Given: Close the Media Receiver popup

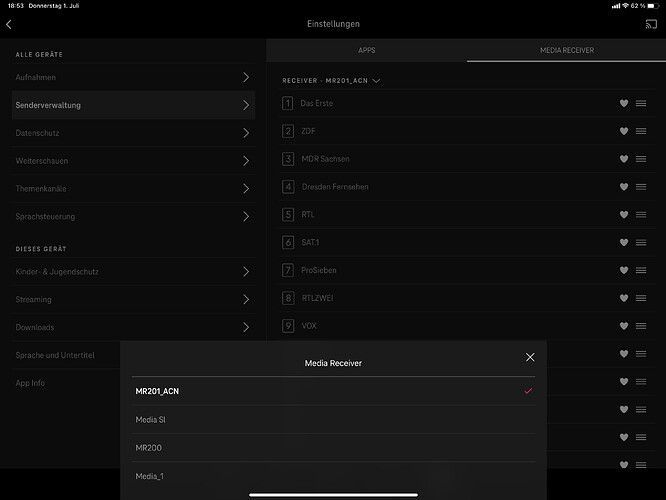Looking at the screenshot, I should (x=530, y=357).
